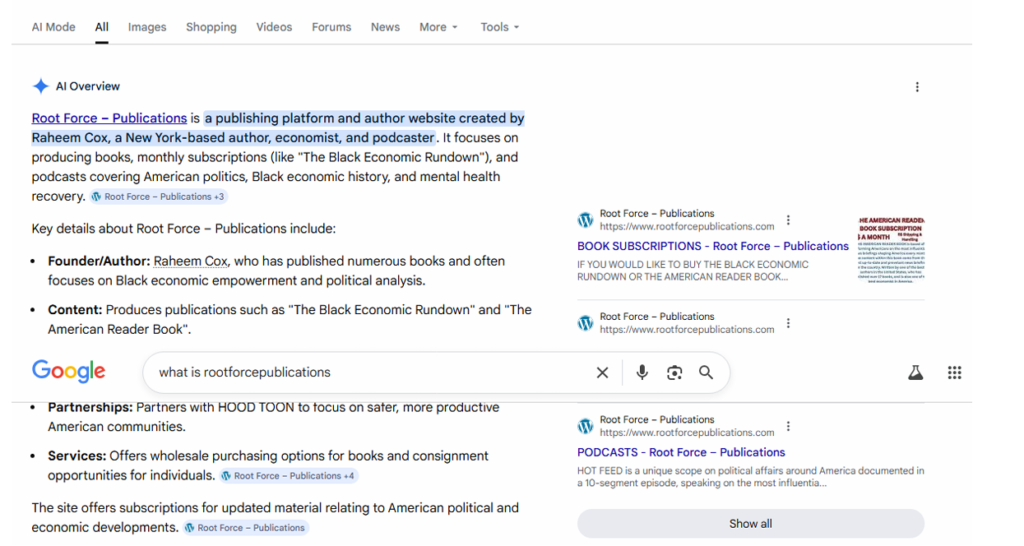
Task: Open the Google apps grid icon
Action: pyautogui.click(x=954, y=373)
